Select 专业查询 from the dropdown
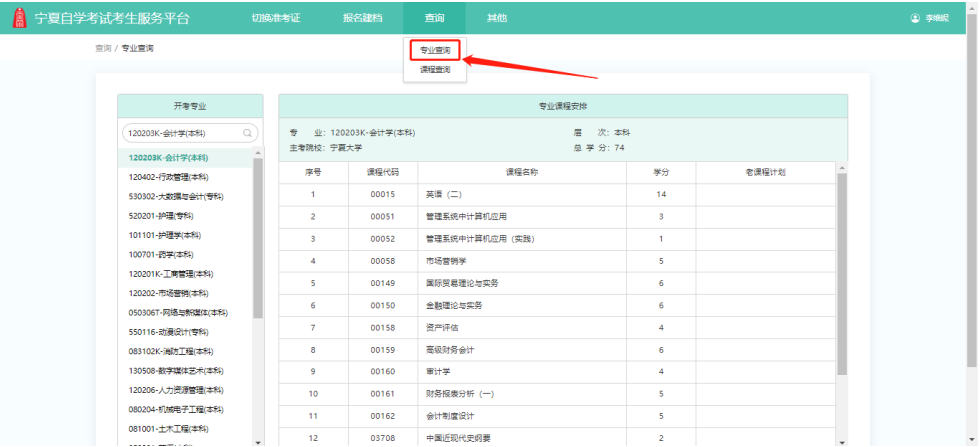The height and width of the screenshot is (447, 980). coord(435,50)
